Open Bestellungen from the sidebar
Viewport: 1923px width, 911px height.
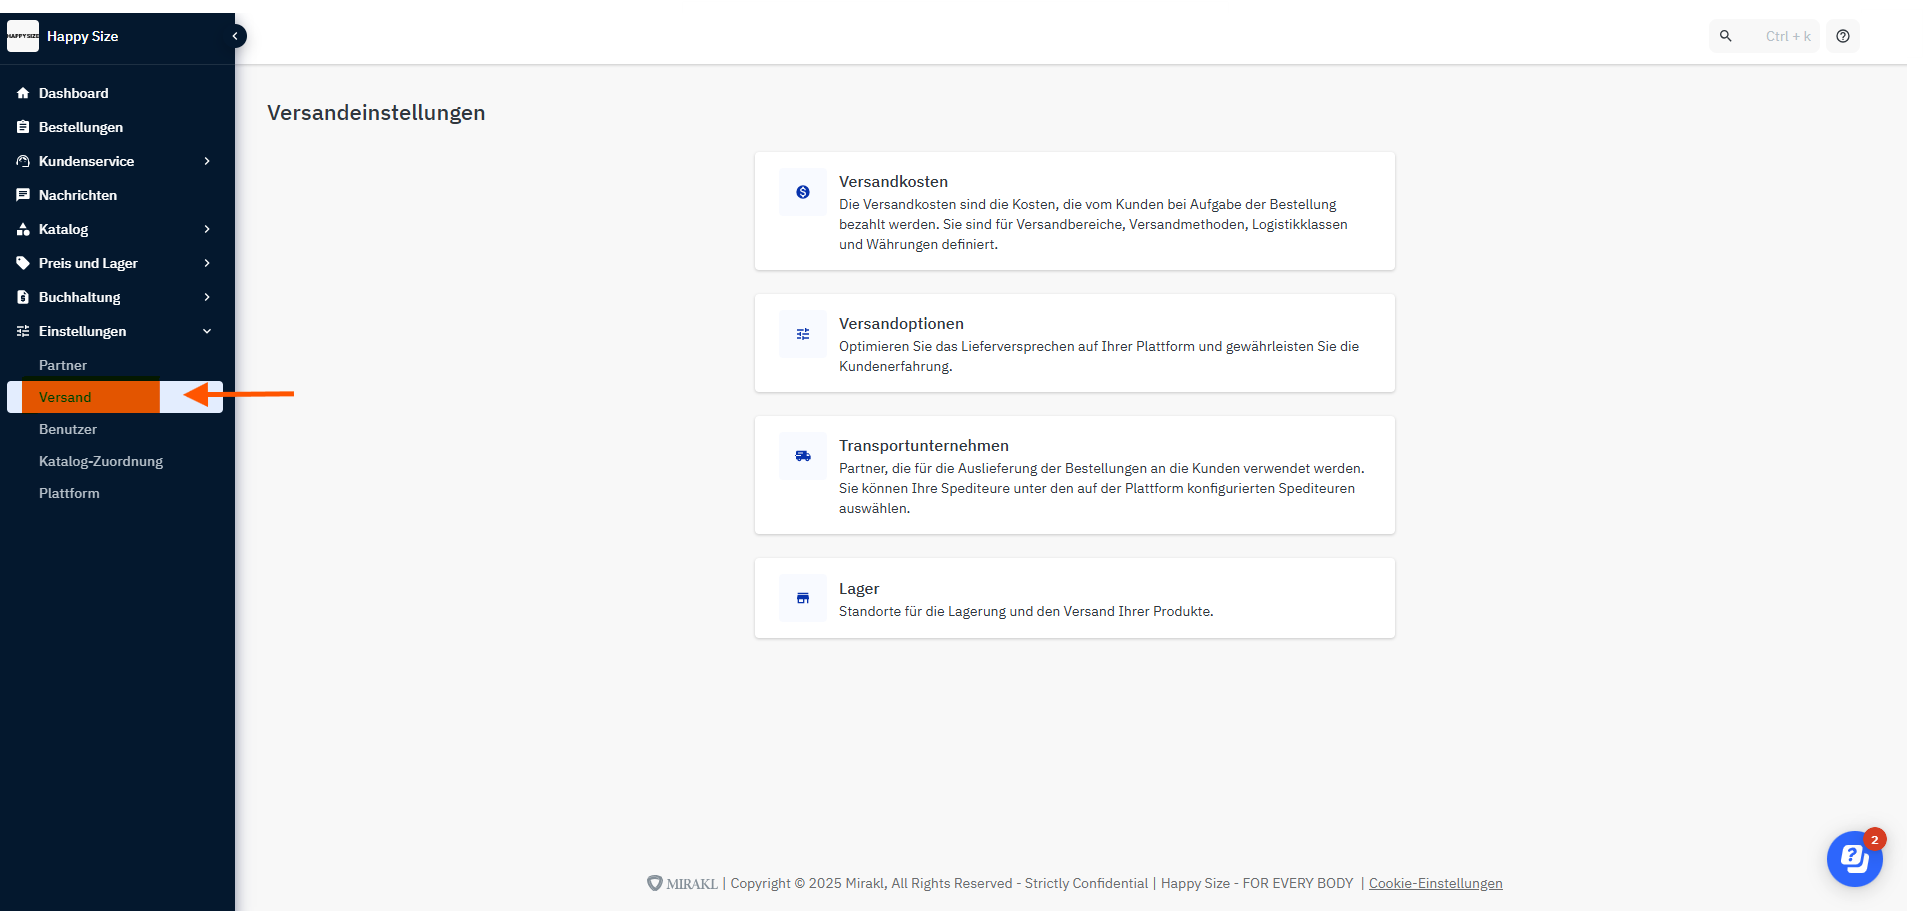click(x=80, y=127)
